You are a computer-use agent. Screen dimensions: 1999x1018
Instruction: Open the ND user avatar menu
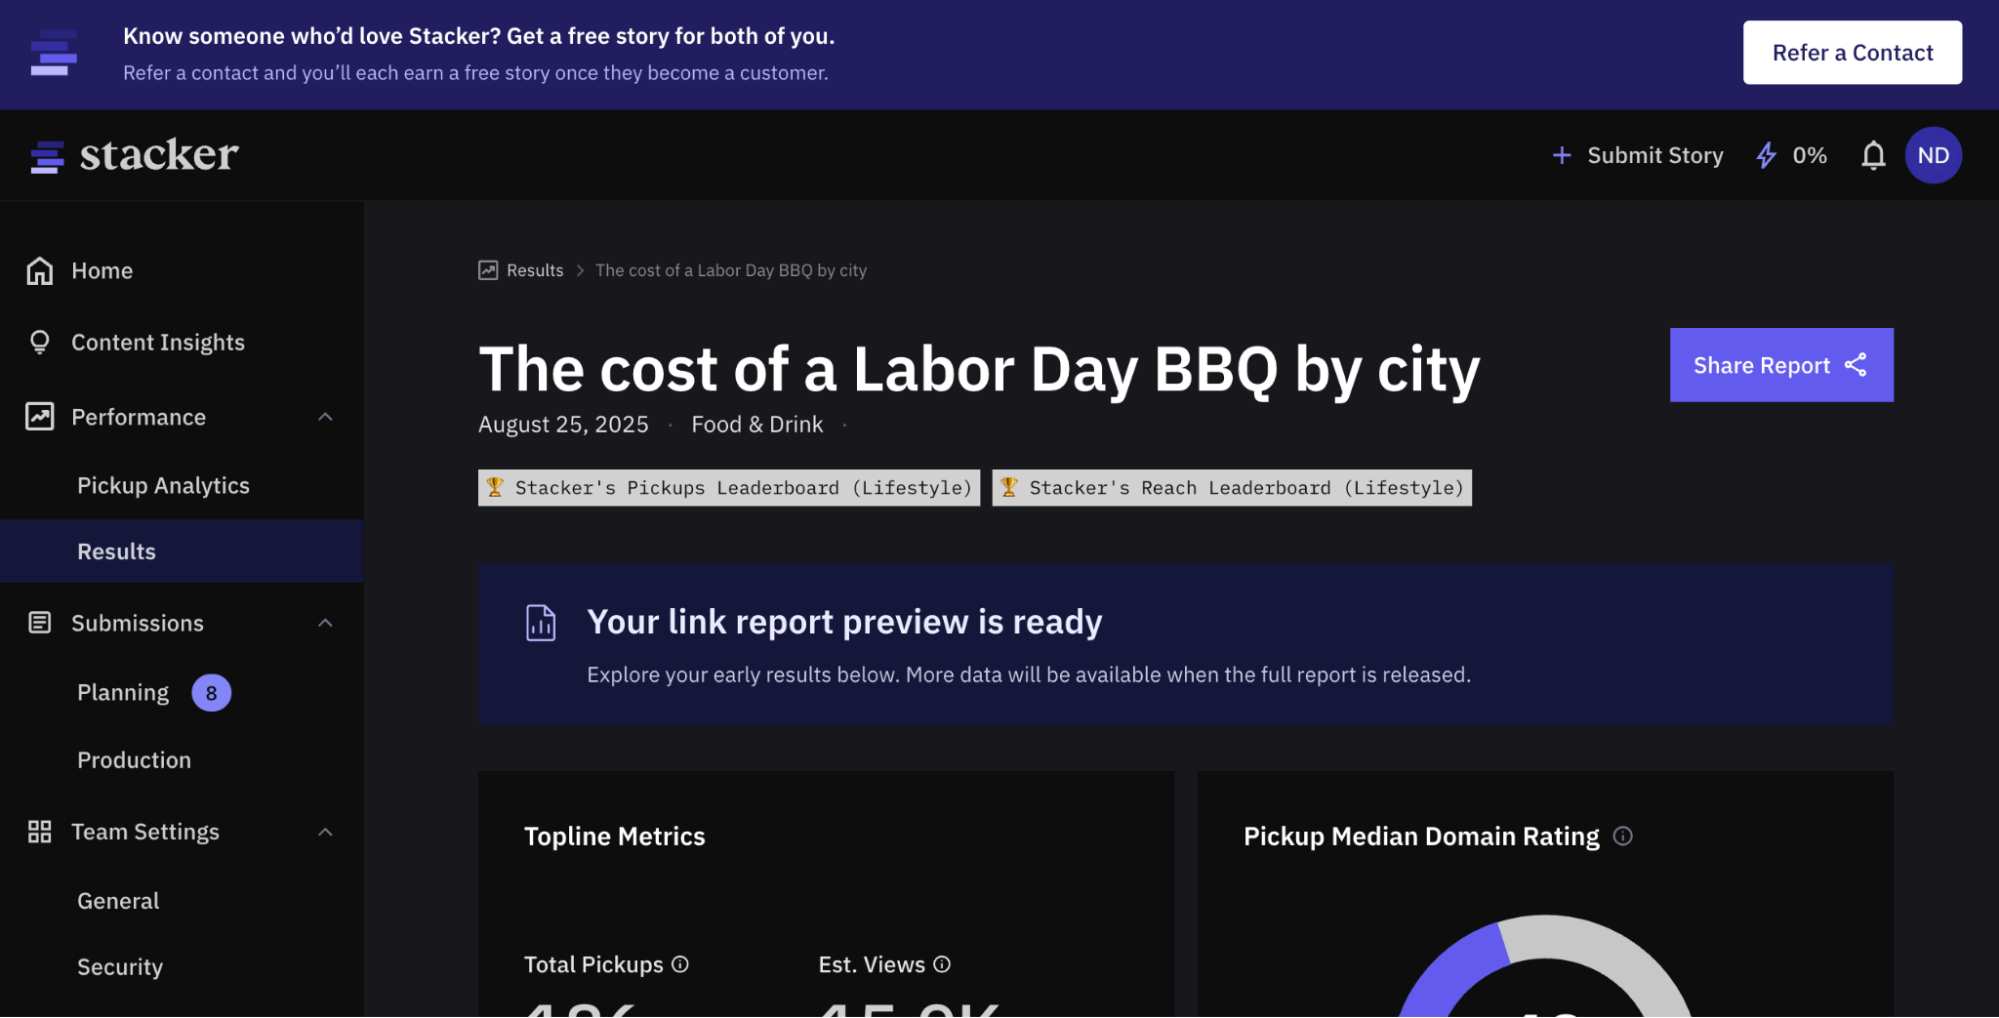point(1933,155)
